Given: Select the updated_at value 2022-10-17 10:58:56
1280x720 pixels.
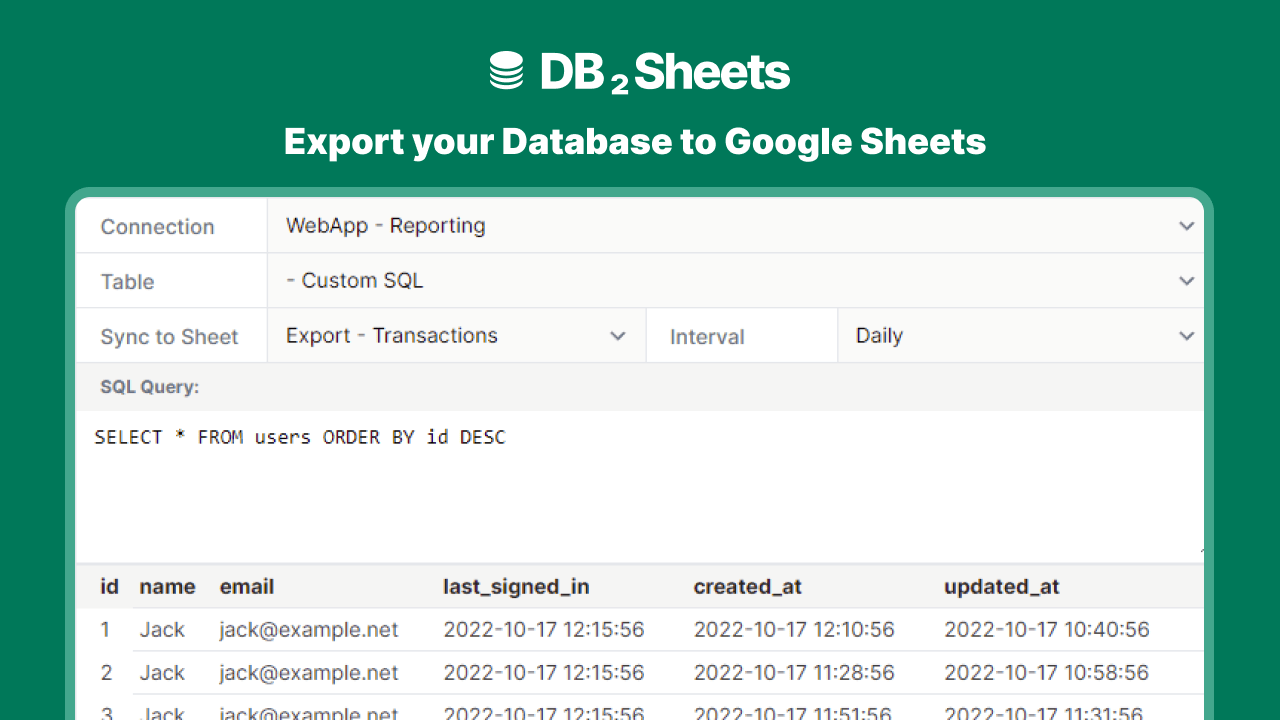Looking at the screenshot, I should [1046, 673].
